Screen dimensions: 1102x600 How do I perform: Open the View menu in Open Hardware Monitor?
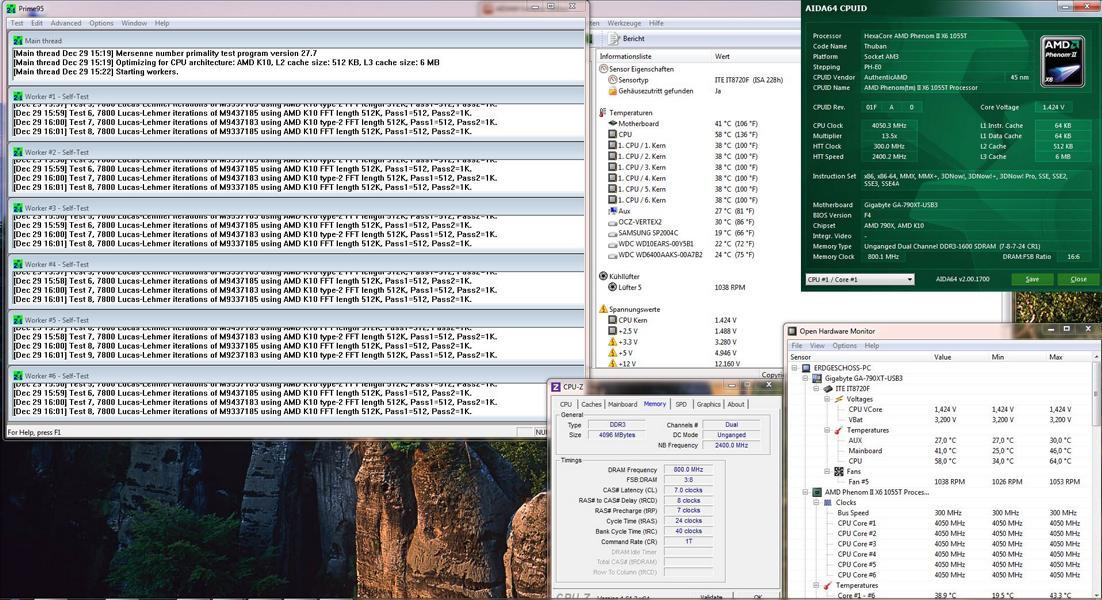(x=817, y=346)
